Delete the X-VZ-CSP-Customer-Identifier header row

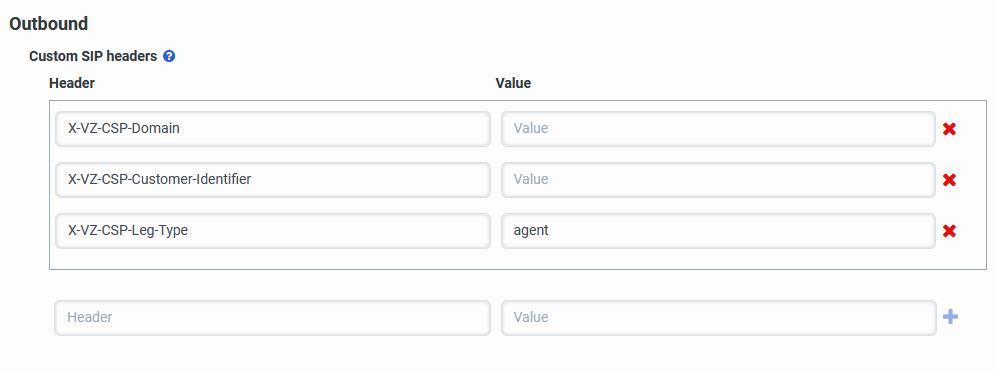click(x=949, y=180)
